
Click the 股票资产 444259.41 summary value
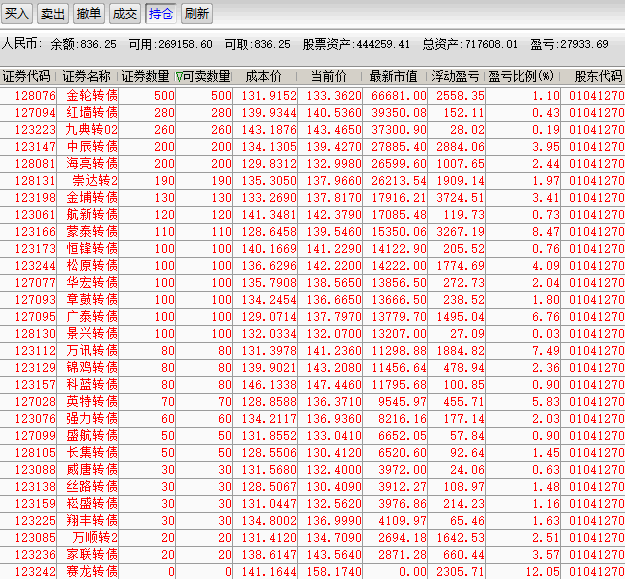356,44
